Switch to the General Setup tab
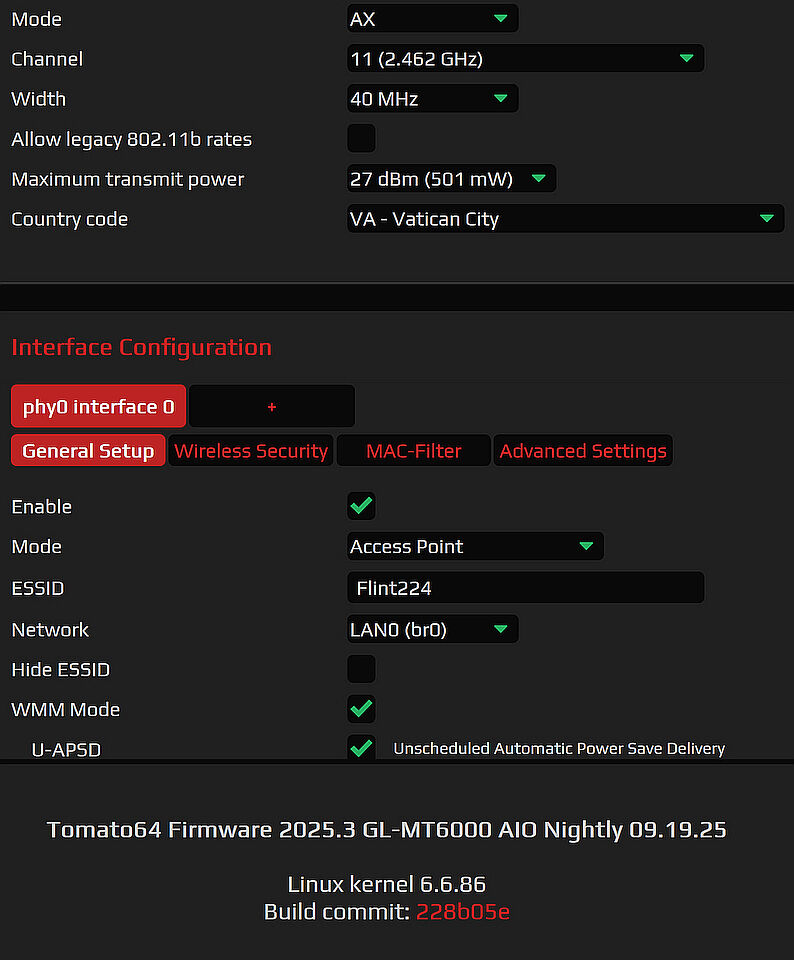The height and width of the screenshot is (960, 794). [x=88, y=451]
